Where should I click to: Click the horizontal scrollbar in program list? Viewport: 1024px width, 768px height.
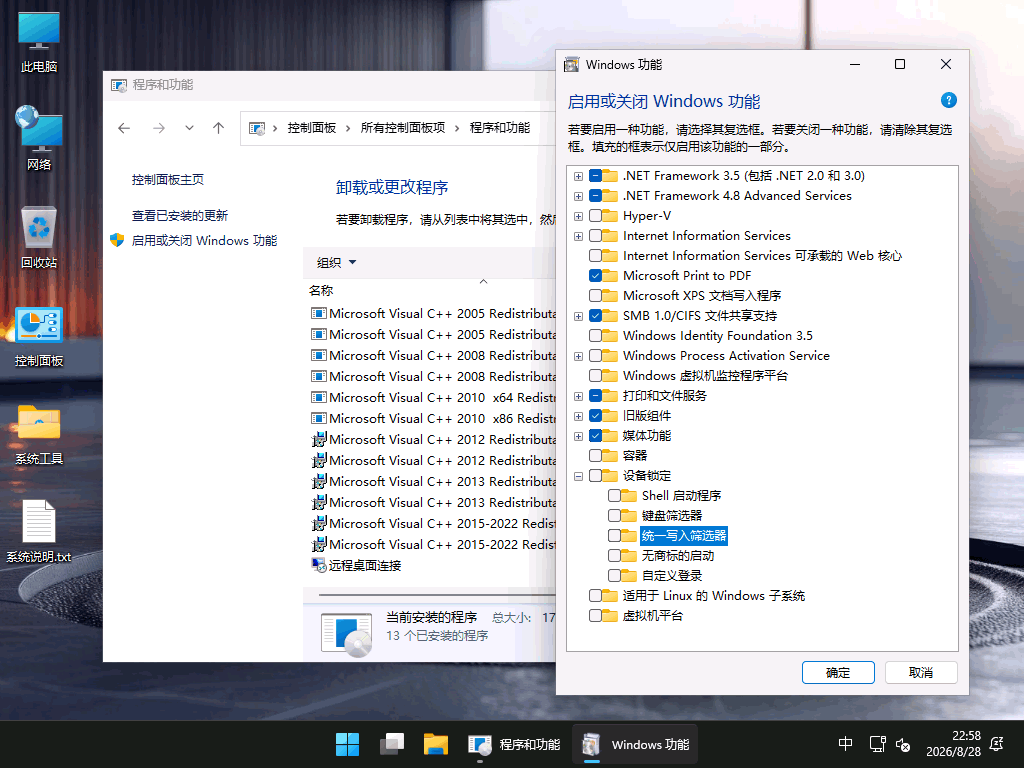click(436, 595)
